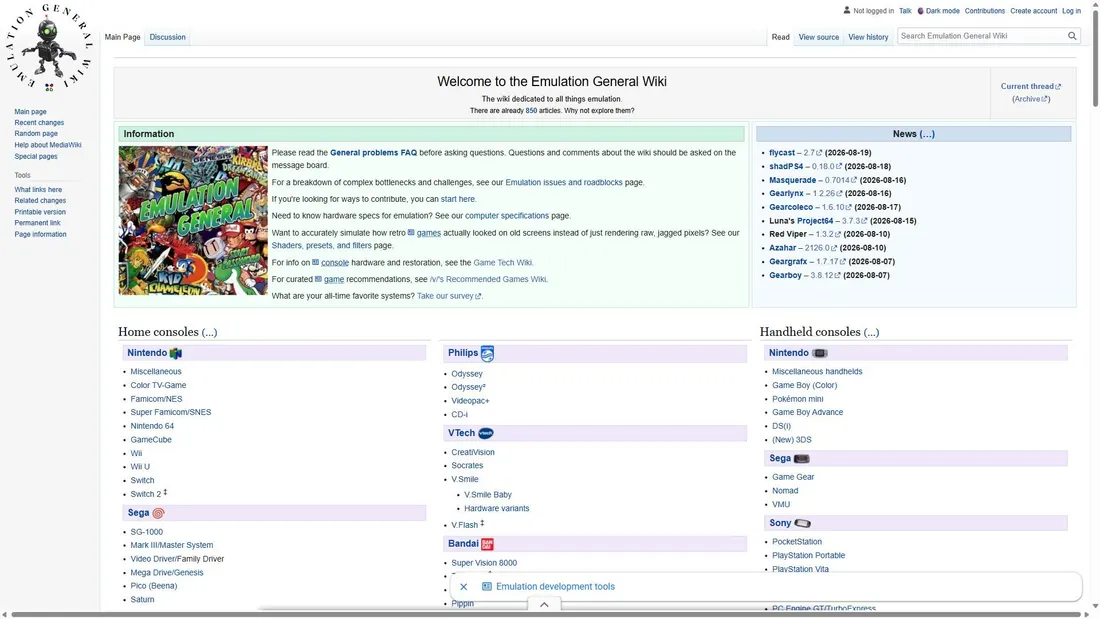
Task: Open Shaders, presets, and filters page
Action: tap(321, 246)
